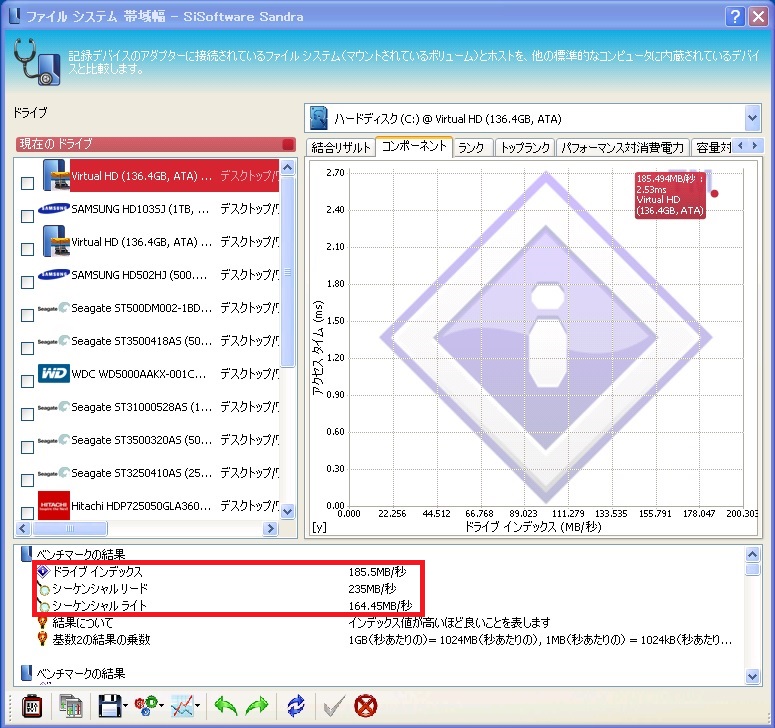The image size is (775, 728).
Task: Open the ハードディスク (C:) drive dropdown
Action: tap(752, 118)
